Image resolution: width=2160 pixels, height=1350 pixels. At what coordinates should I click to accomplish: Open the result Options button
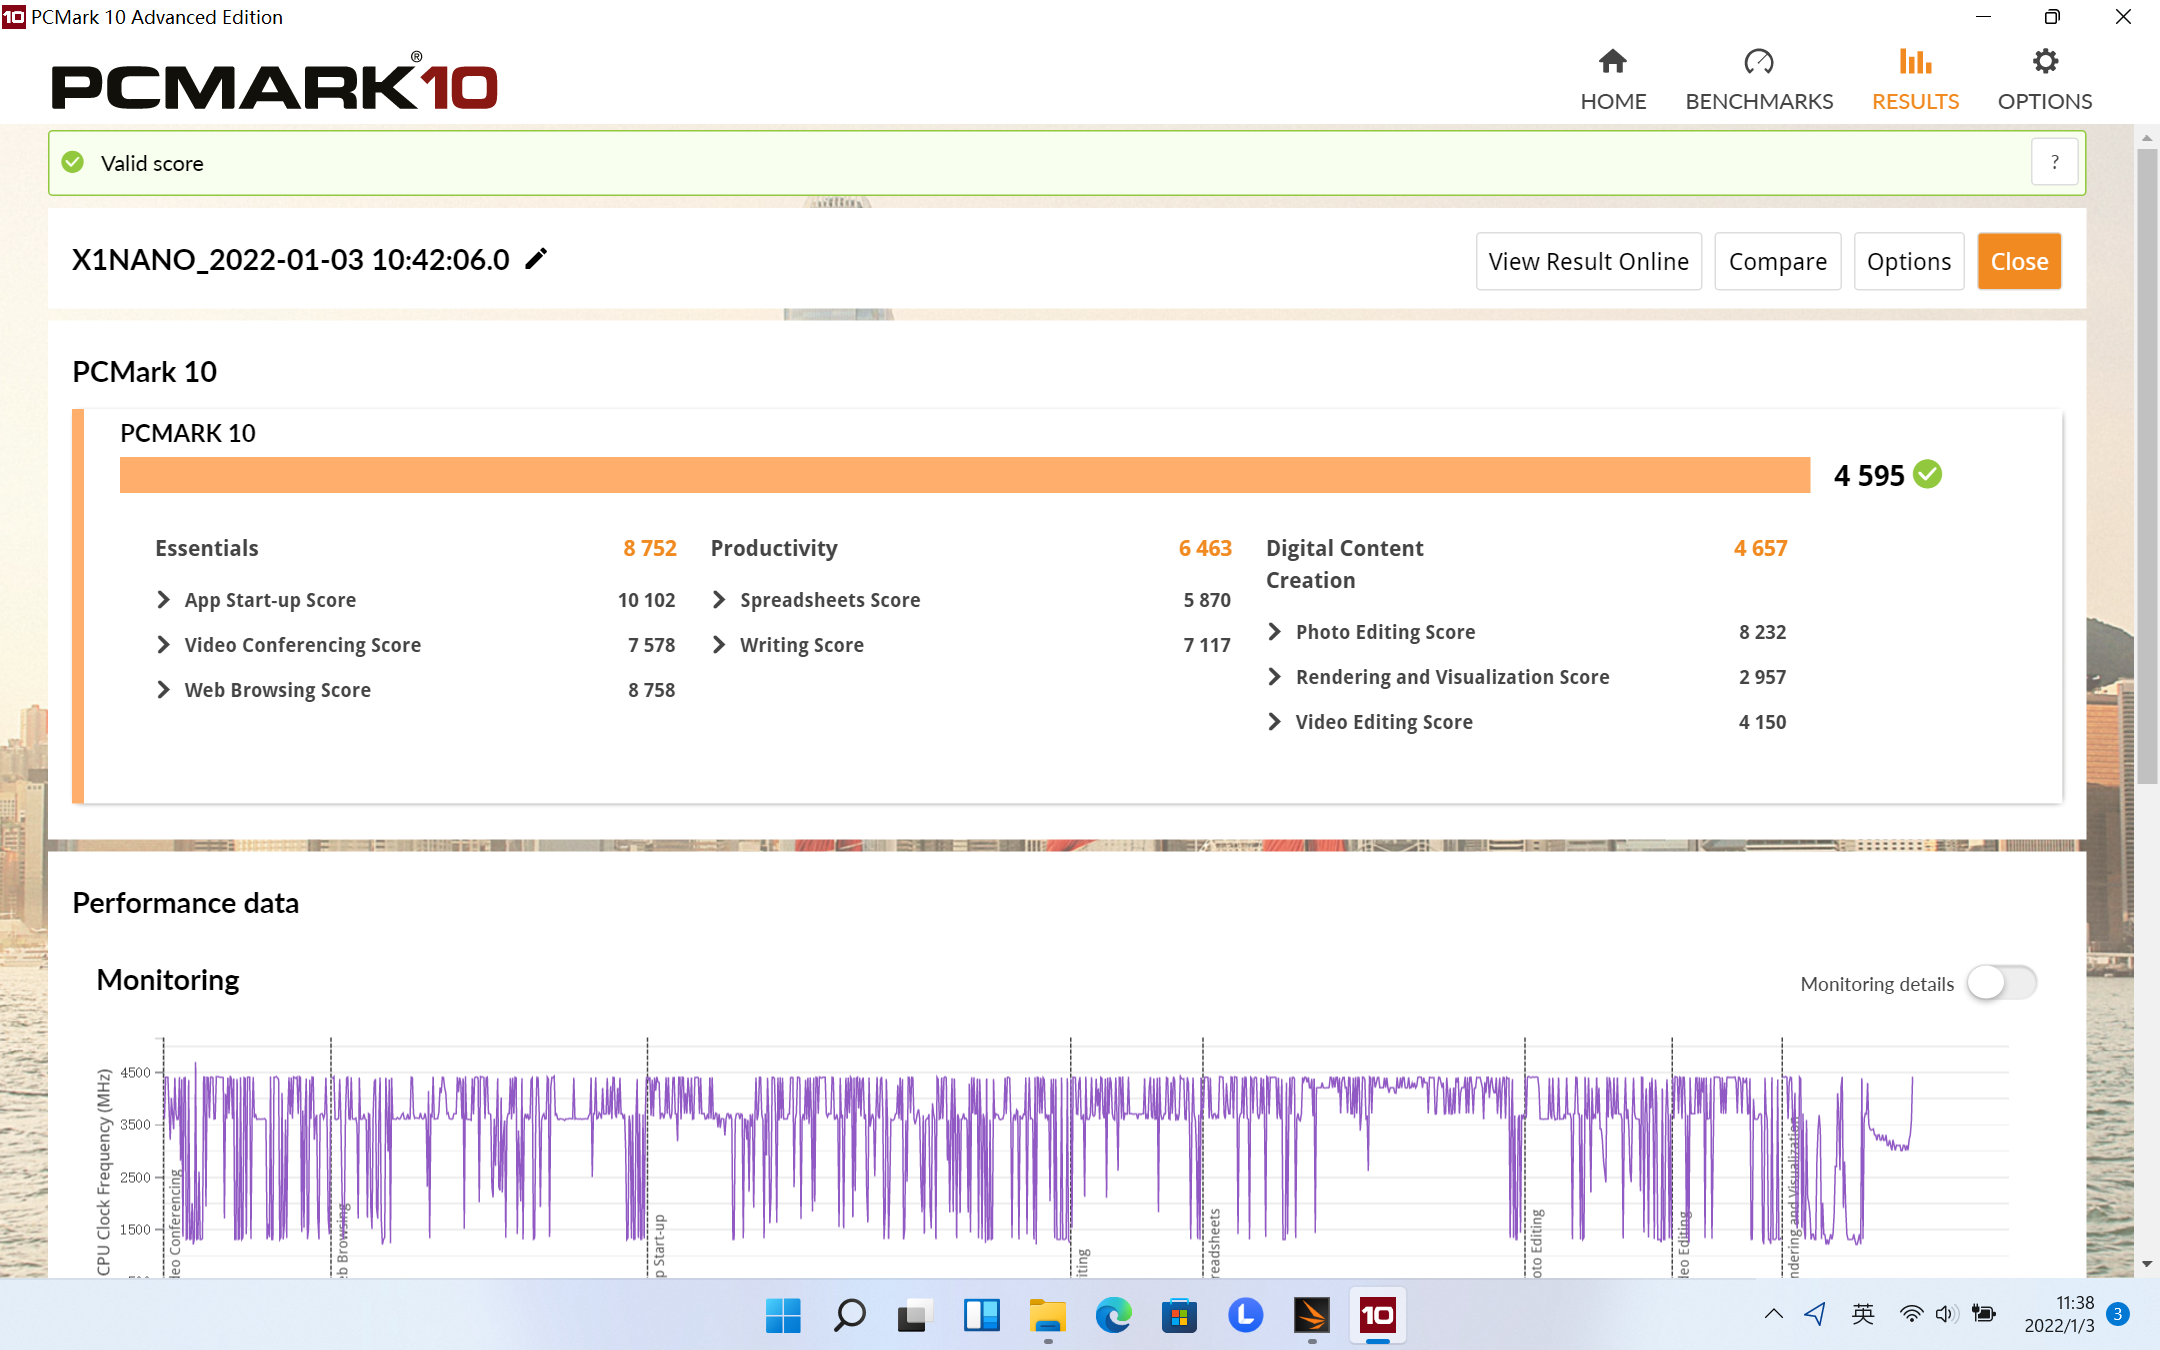pos(1908,261)
